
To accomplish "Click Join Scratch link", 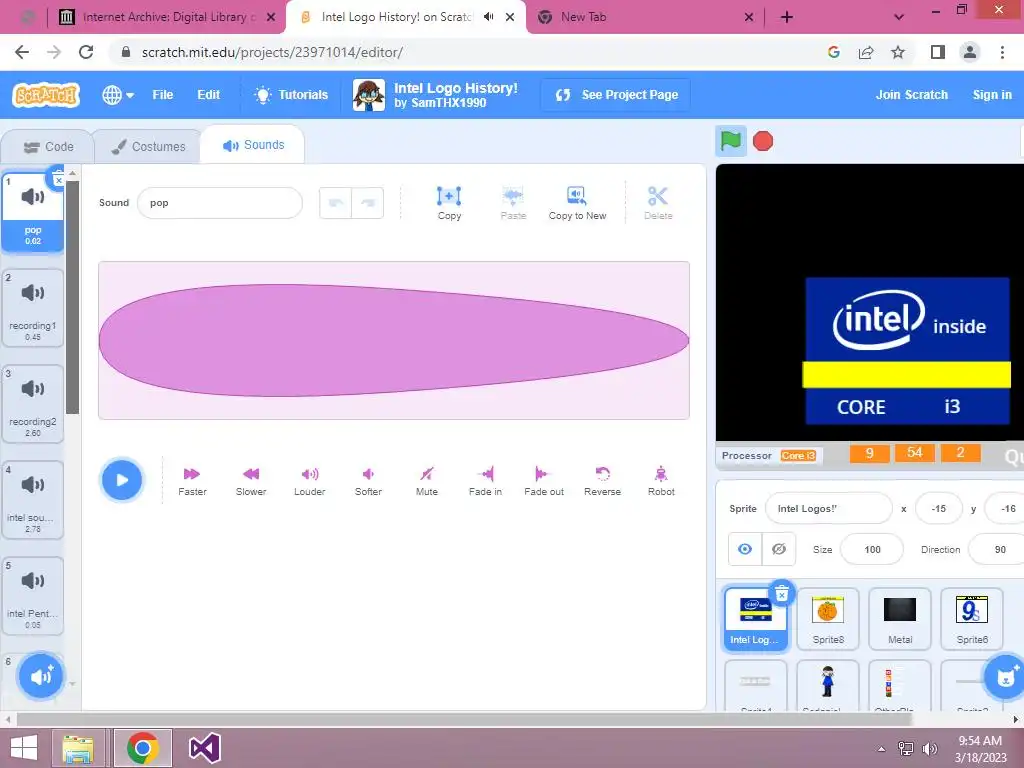I will tap(912, 95).
